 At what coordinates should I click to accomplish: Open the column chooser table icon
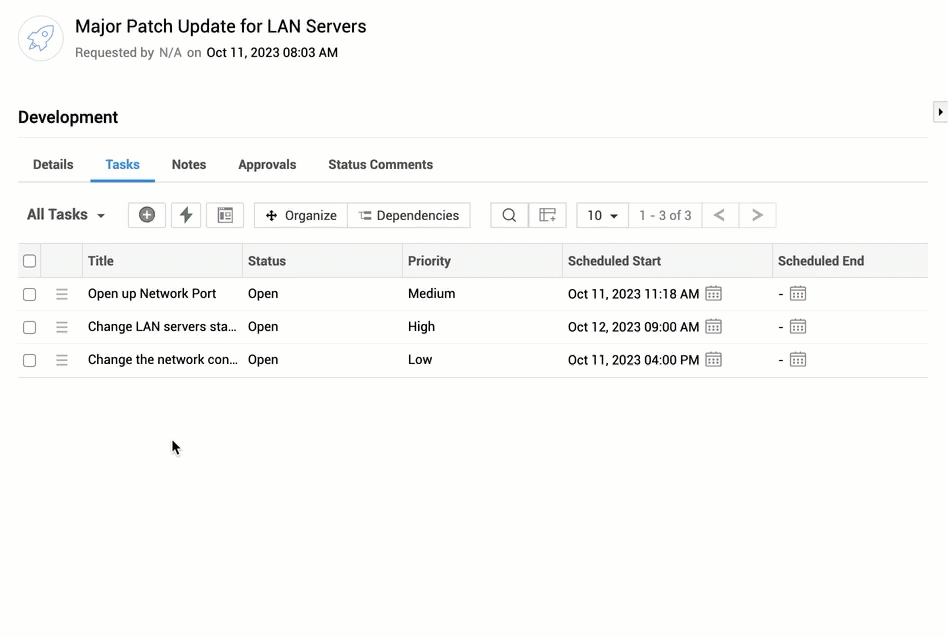pos(547,215)
